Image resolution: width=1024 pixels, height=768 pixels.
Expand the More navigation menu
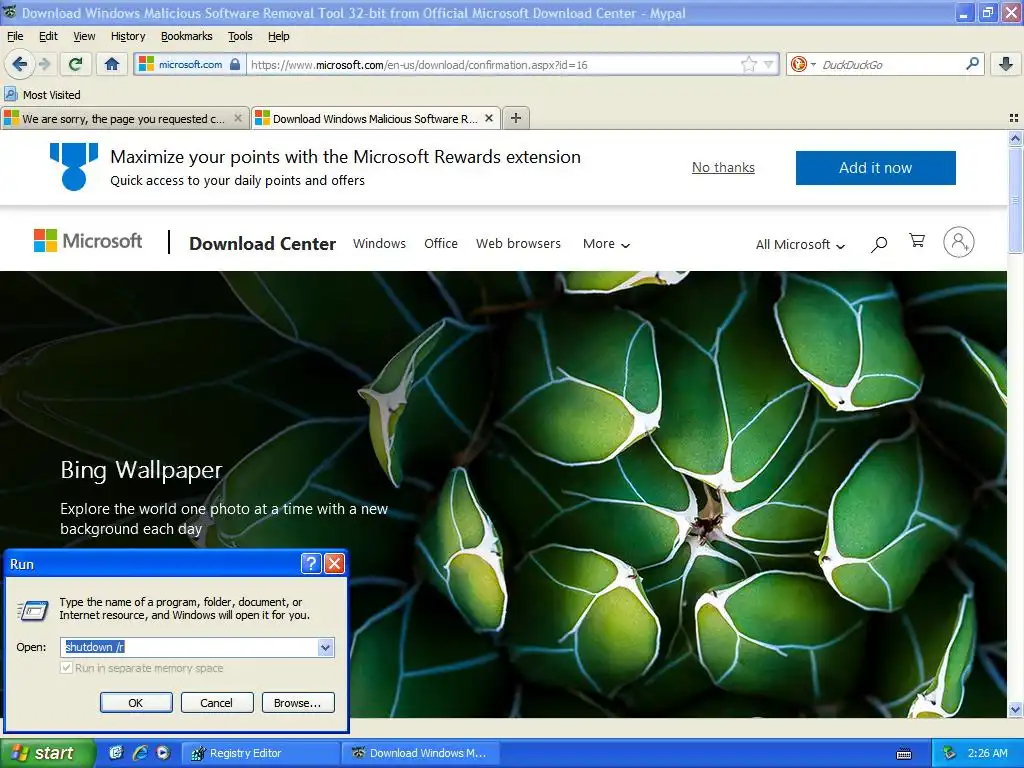[x=607, y=244]
